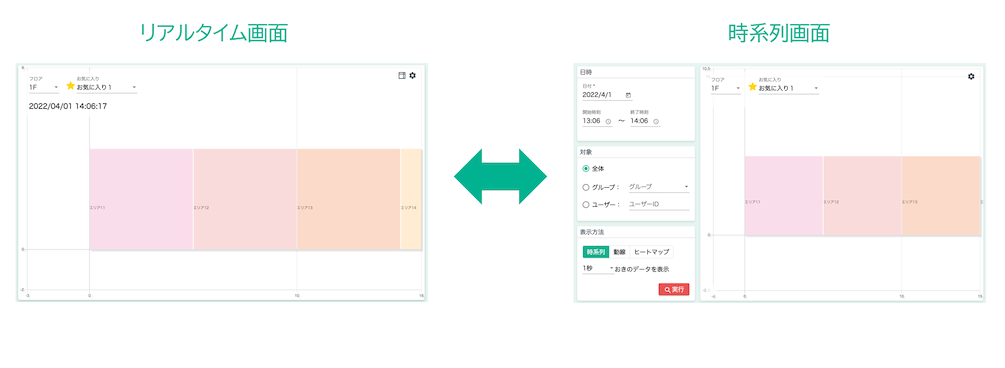Open the 1秒 interval dropdown
1005x368 pixels.
598,269
